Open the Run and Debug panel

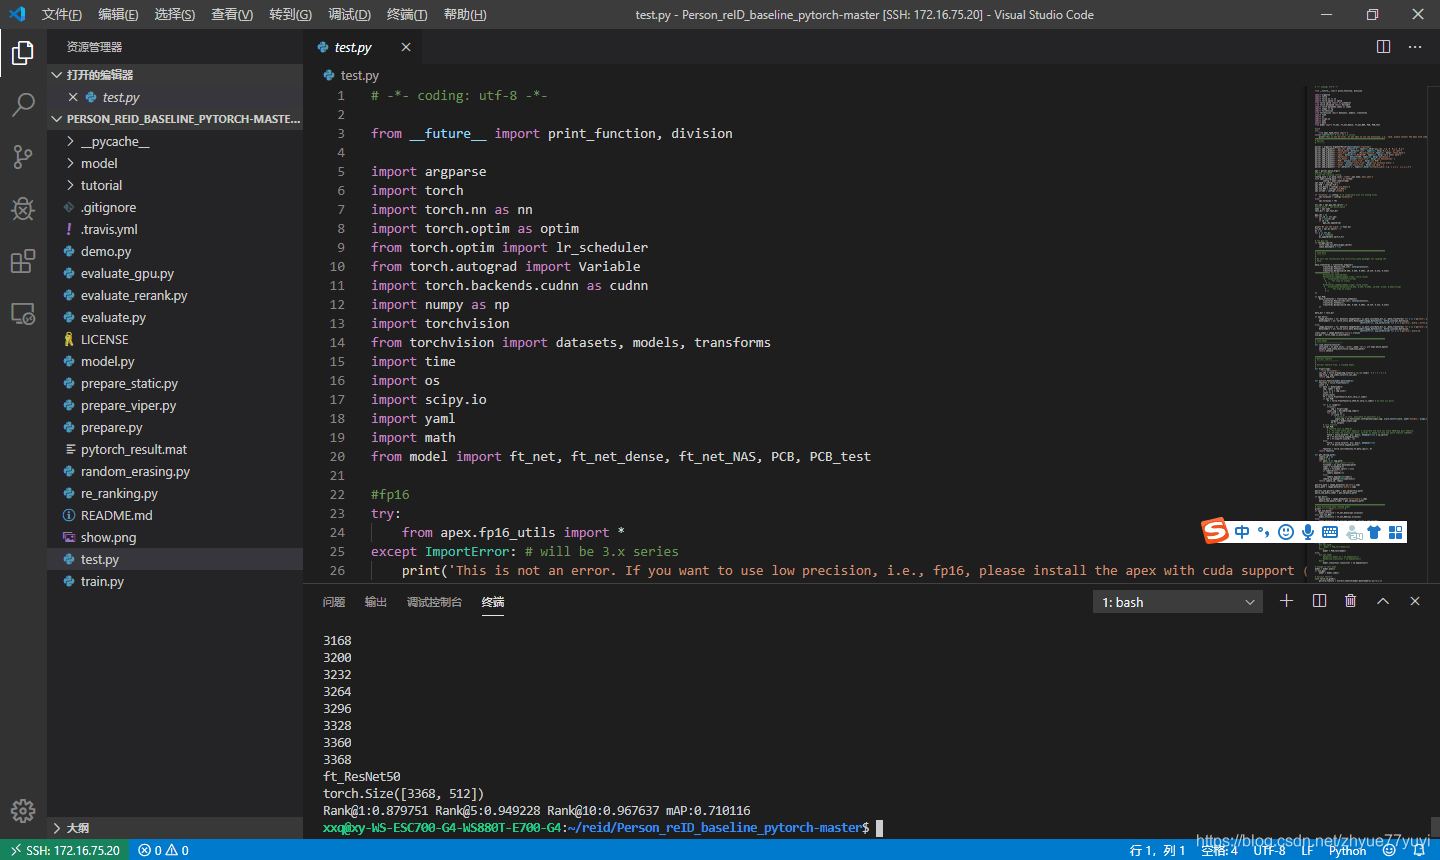[23, 209]
